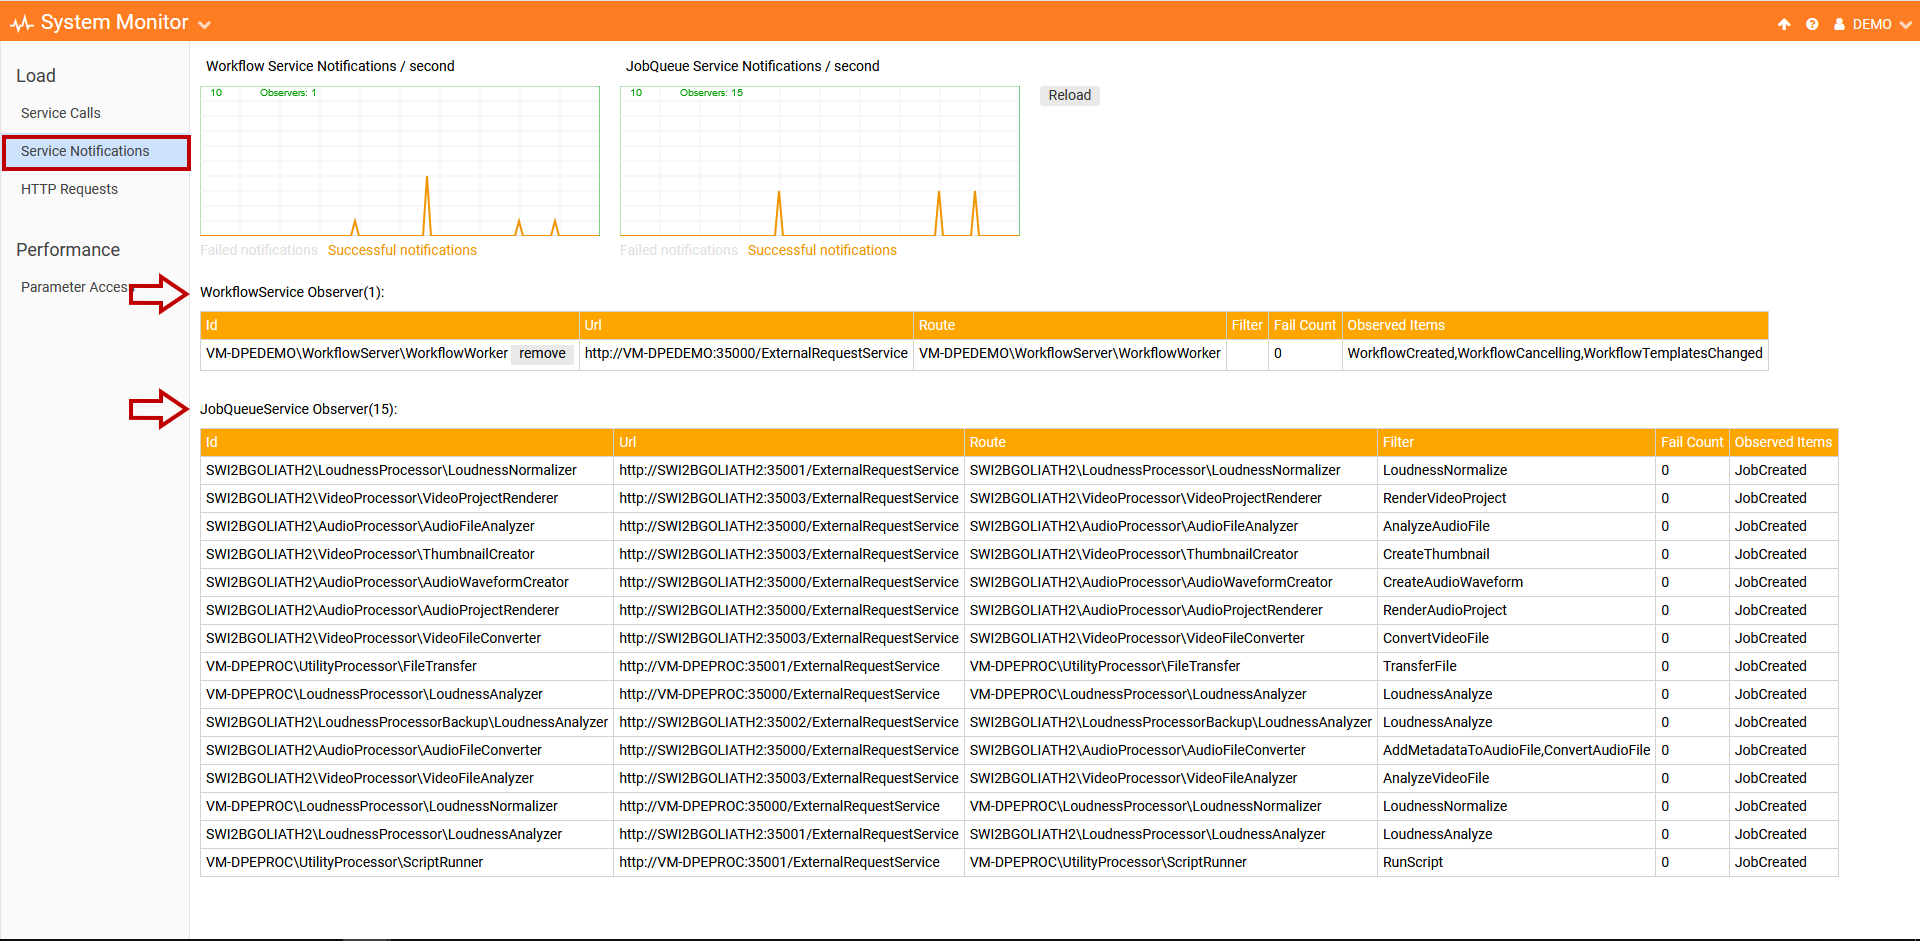Screen dimensions: 1920x941
Task: Remove the WorkflowWorker observer
Action: tap(542, 353)
